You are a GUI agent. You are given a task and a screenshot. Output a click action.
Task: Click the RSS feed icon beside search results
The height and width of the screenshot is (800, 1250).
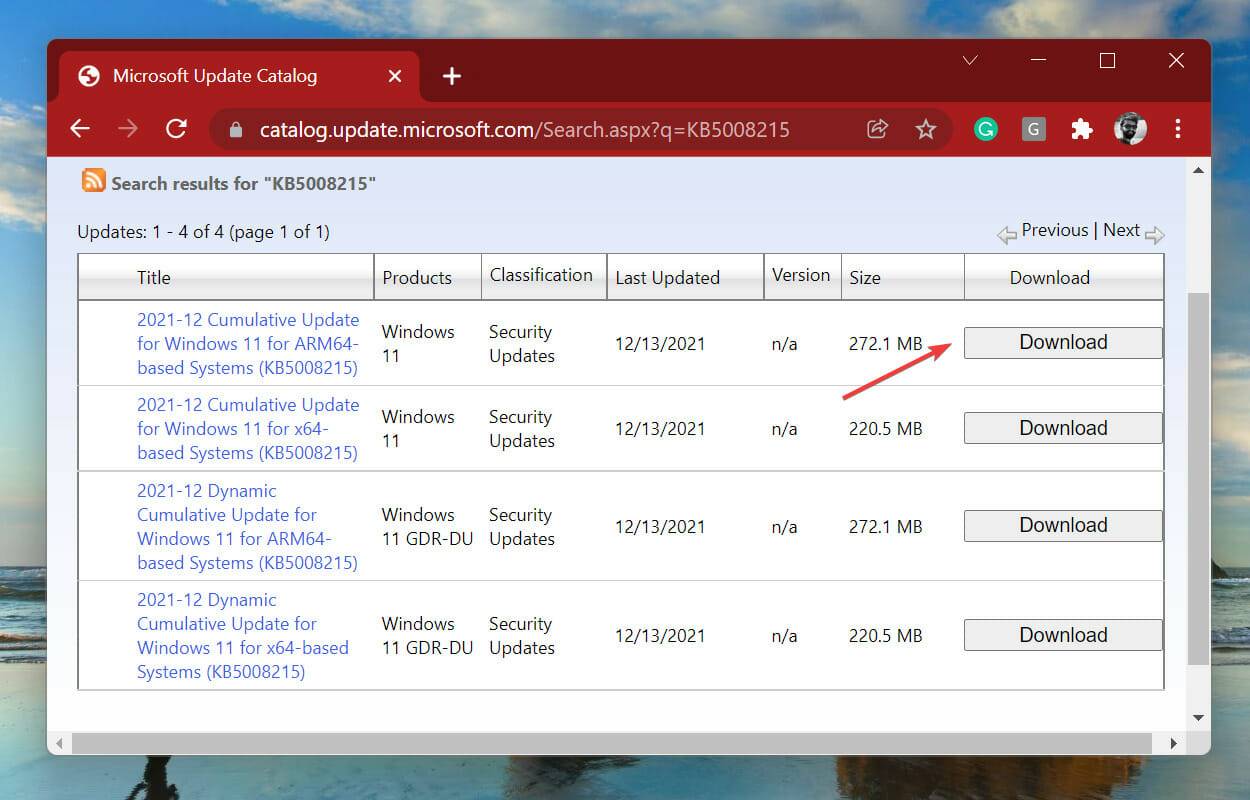[x=93, y=181]
